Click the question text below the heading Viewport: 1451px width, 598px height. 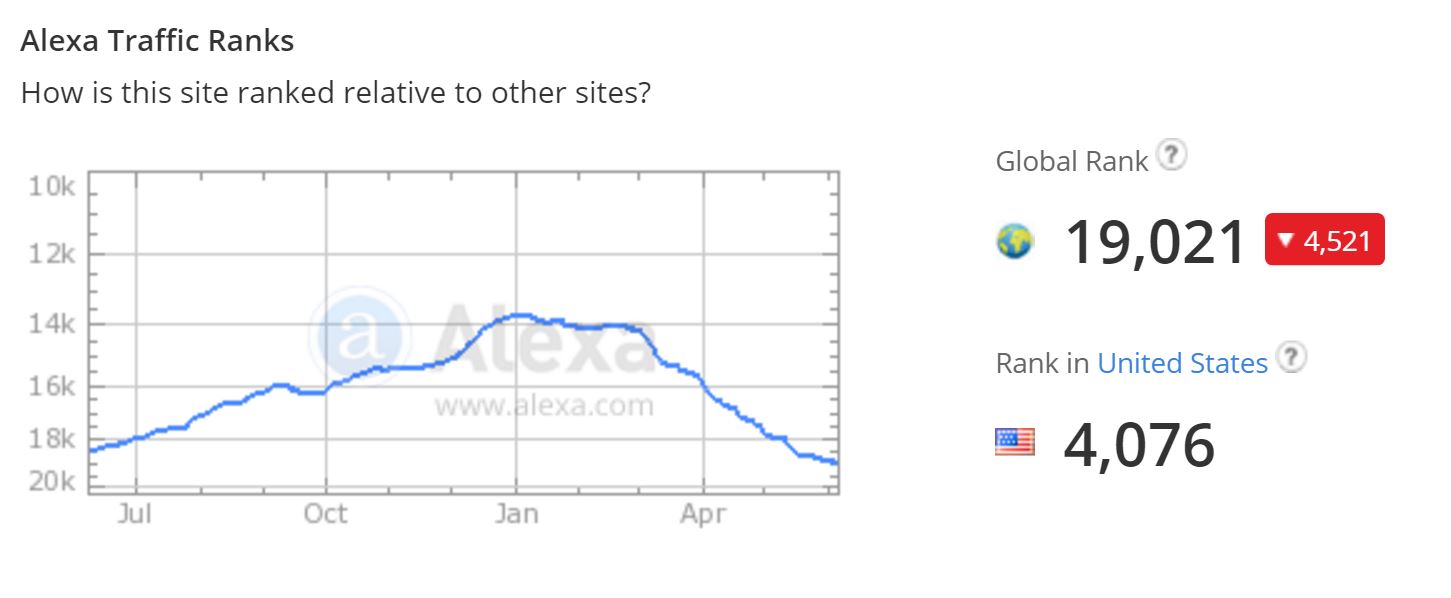point(336,94)
